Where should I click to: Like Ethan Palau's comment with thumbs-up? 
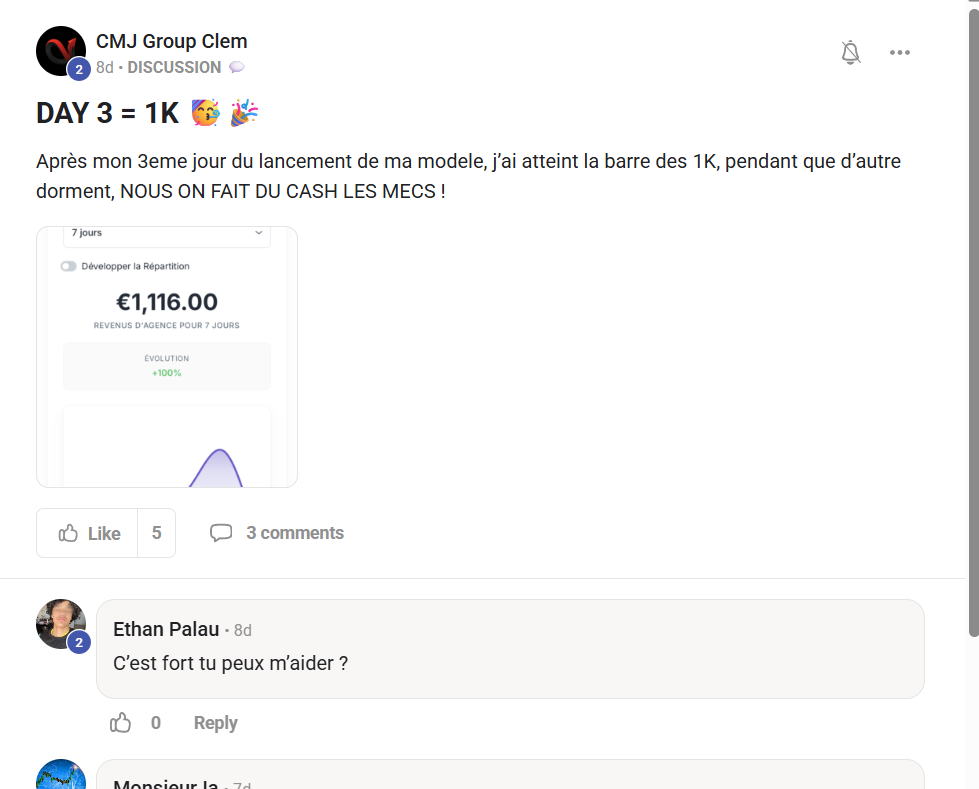[121, 722]
